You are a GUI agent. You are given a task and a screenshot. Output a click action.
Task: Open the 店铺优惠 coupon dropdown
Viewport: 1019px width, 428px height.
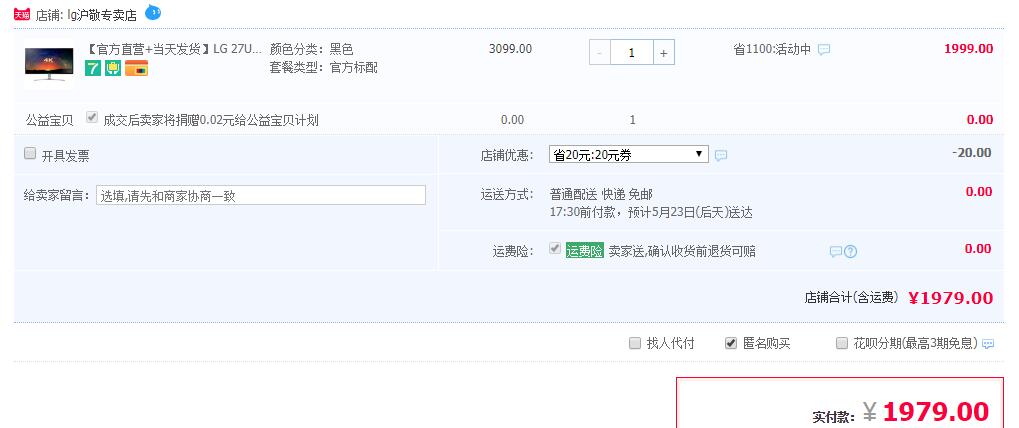628,154
